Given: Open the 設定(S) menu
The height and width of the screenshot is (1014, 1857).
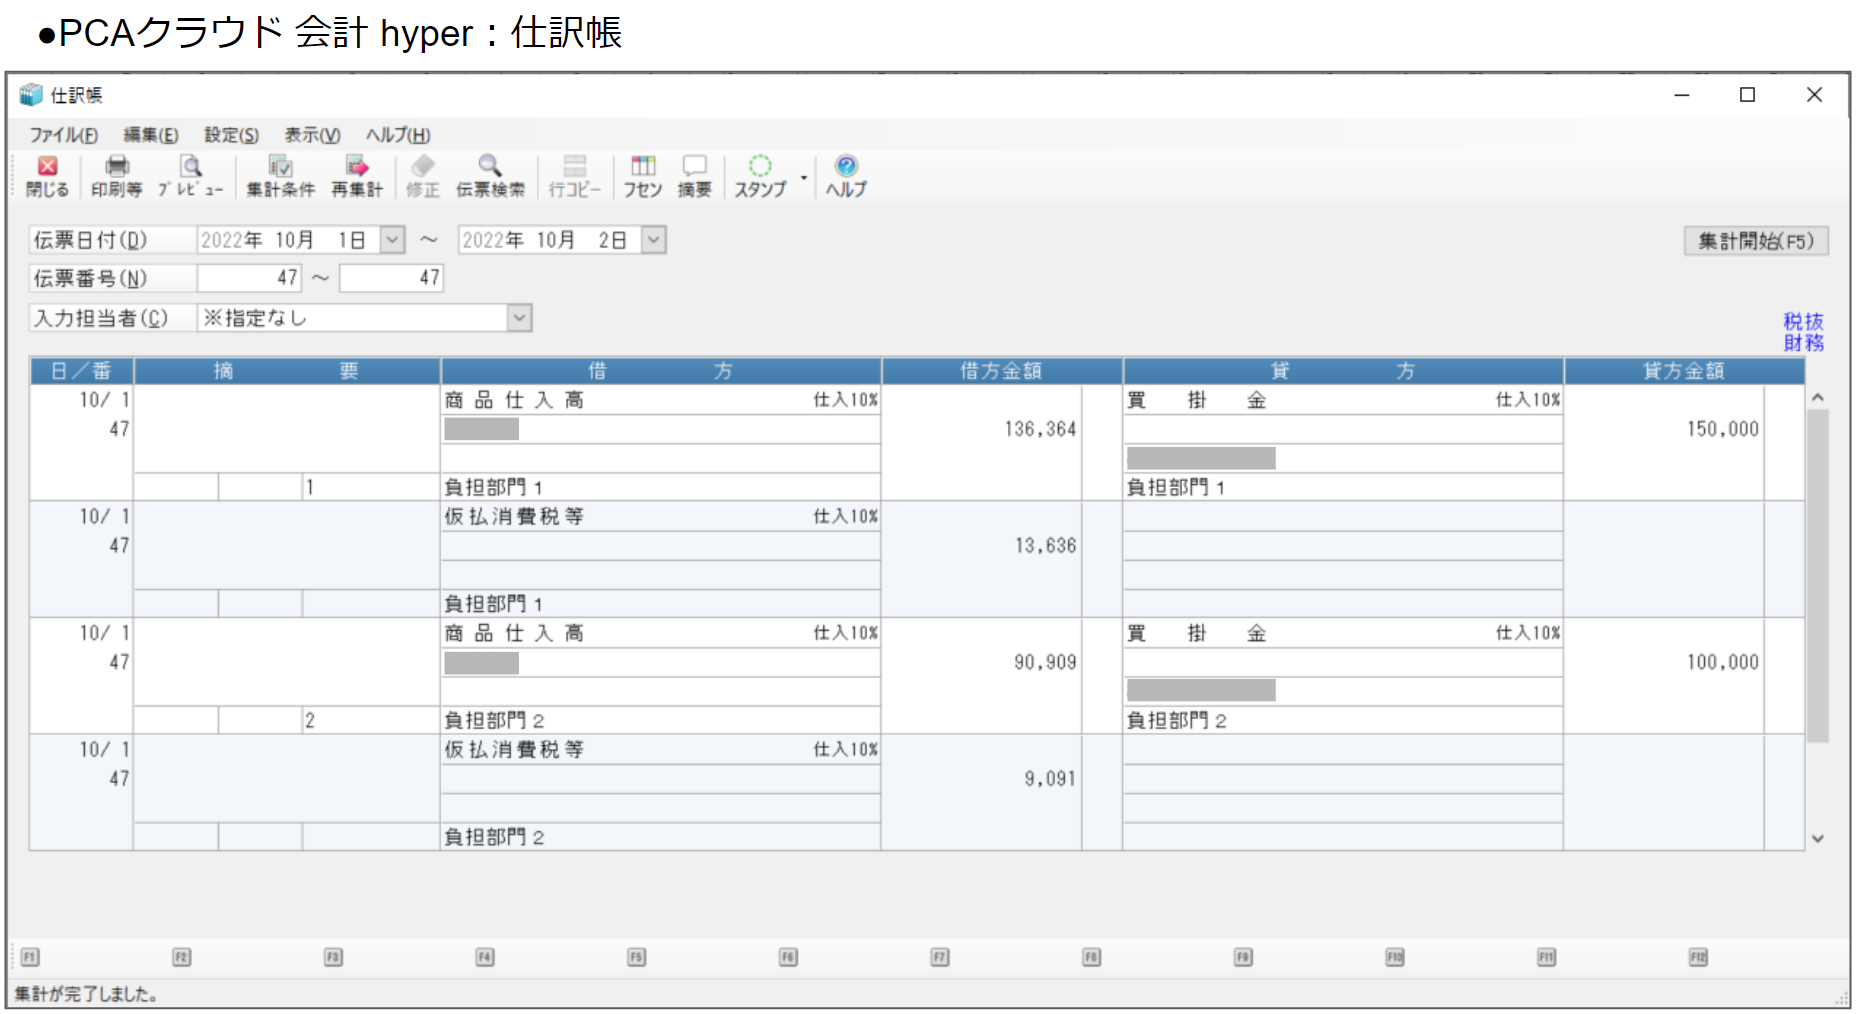Looking at the screenshot, I should pos(232,135).
